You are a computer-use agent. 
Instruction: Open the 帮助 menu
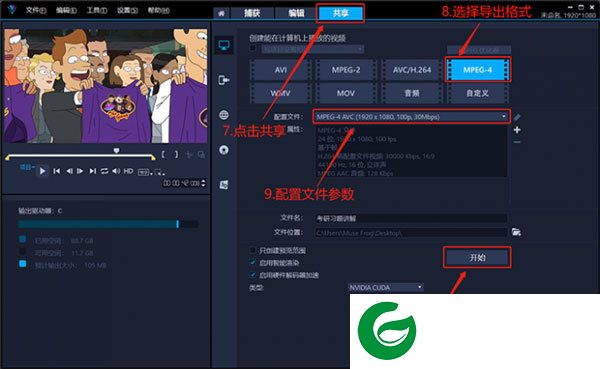click(159, 10)
